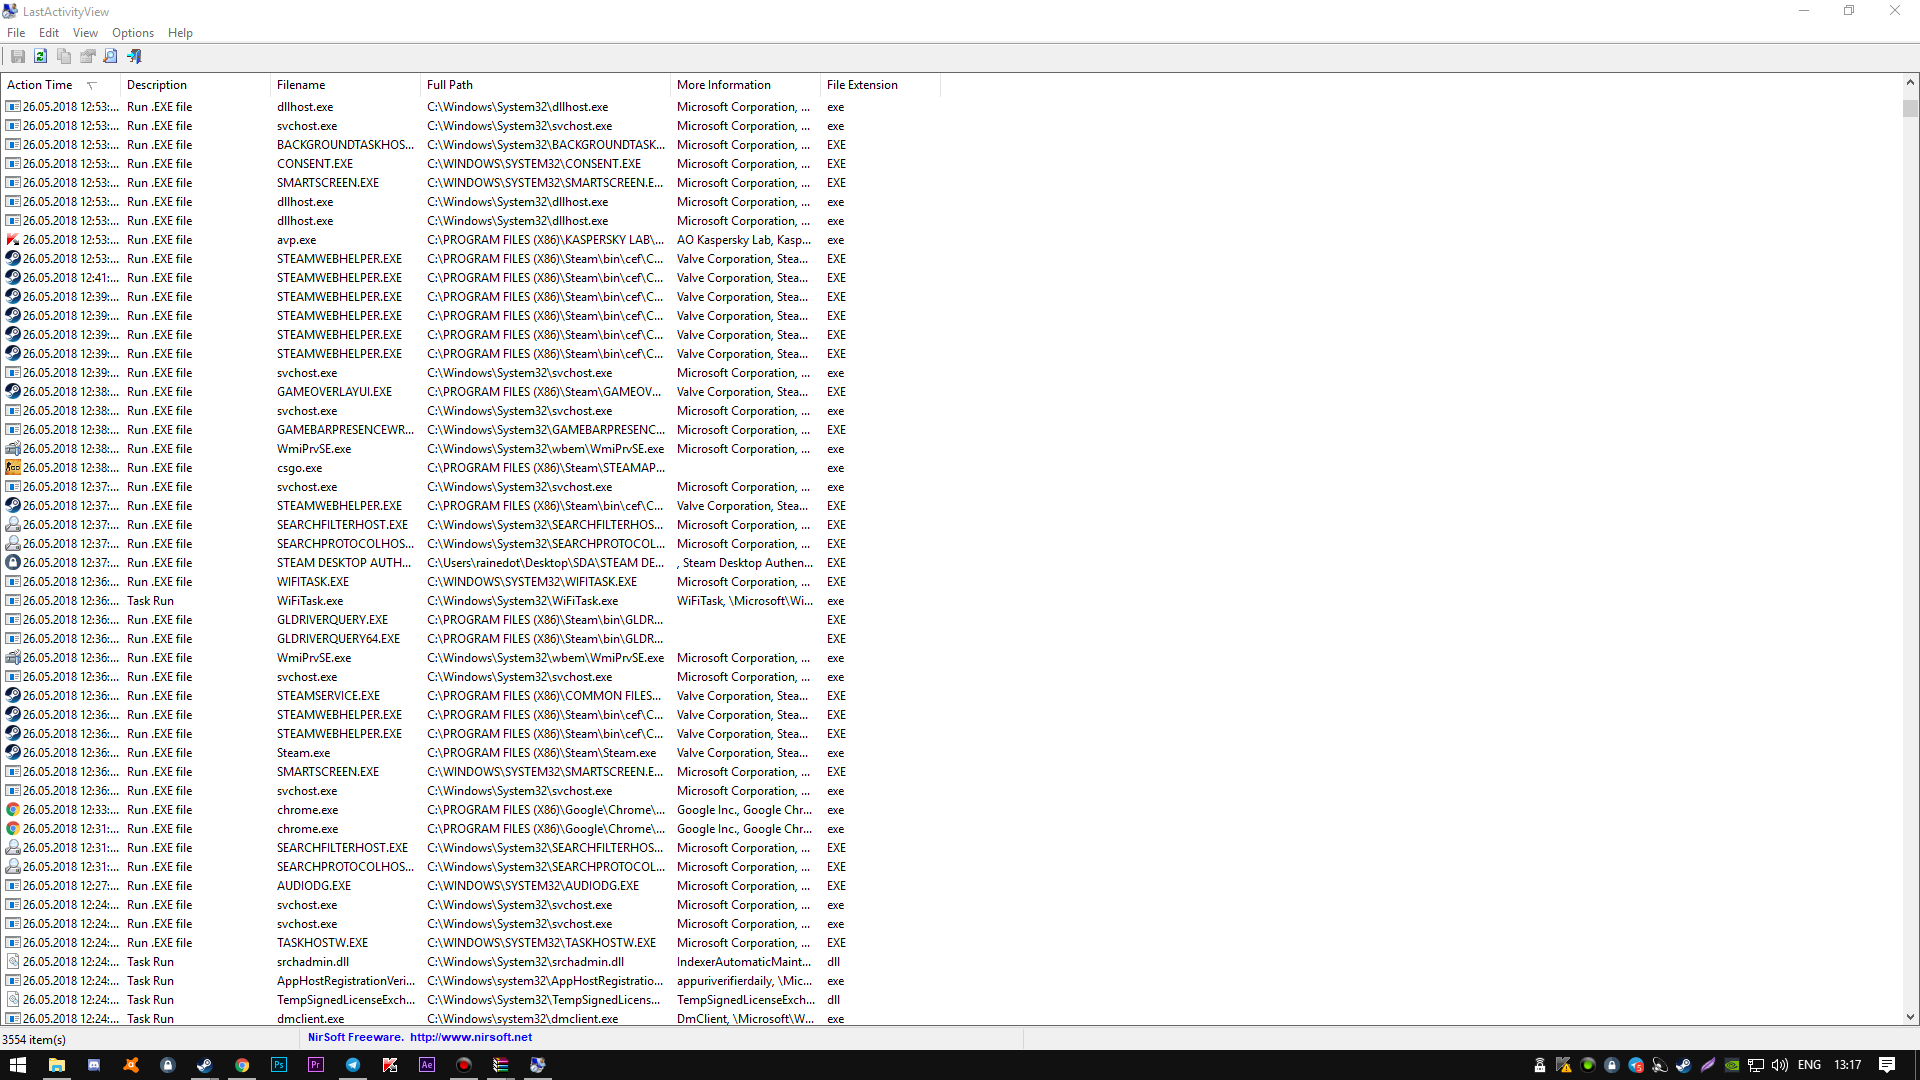The width and height of the screenshot is (1920, 1080).
Task: Select the Steam.exe row
Action: (303, 753)
